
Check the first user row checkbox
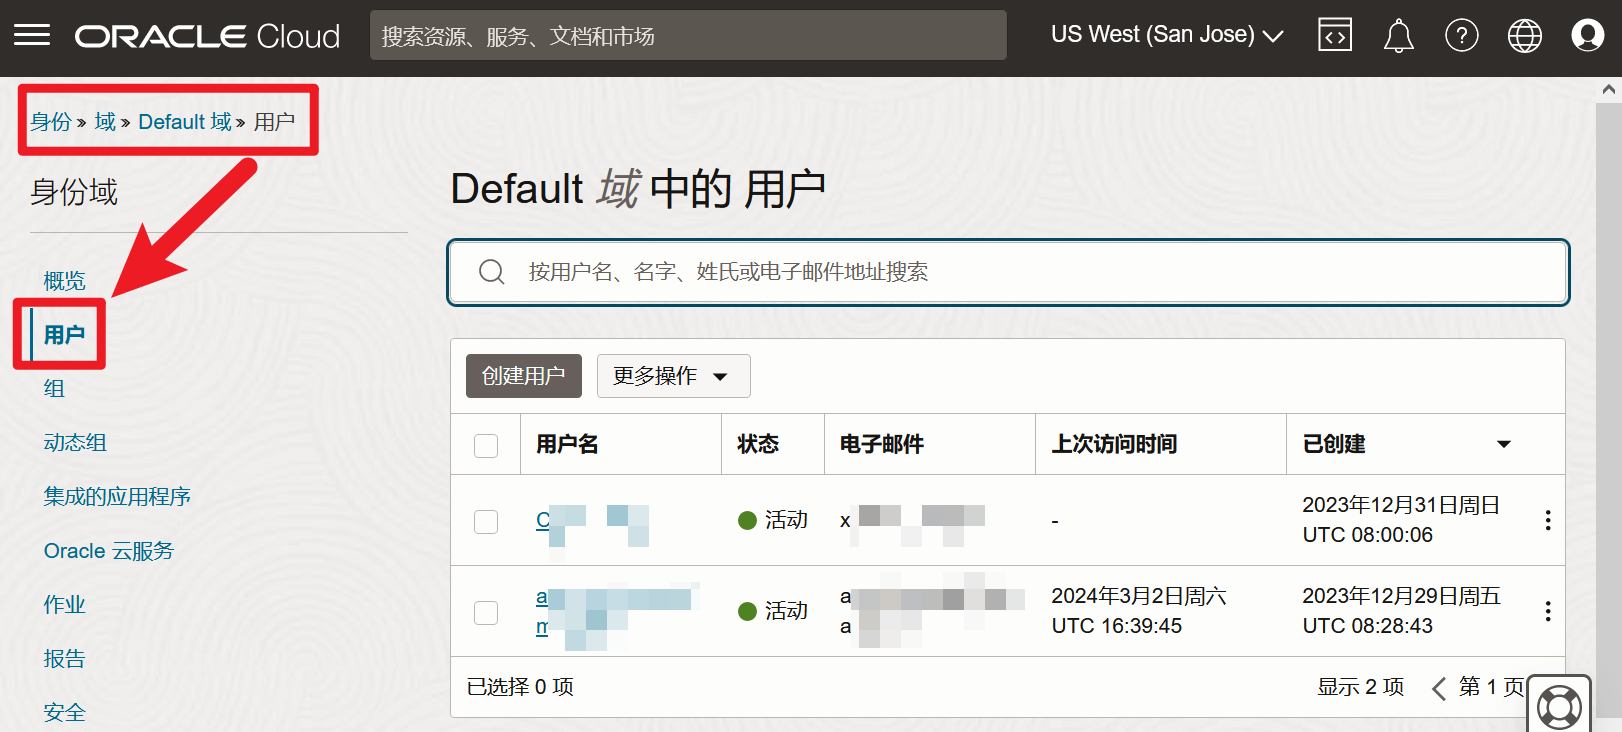pos(486,521)
